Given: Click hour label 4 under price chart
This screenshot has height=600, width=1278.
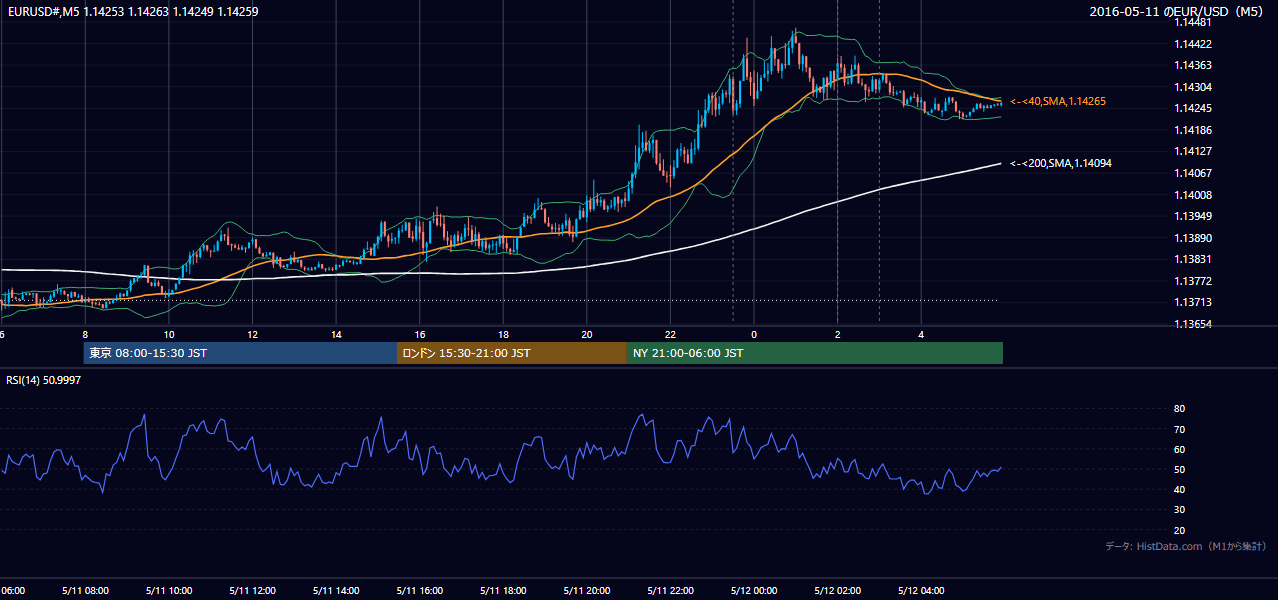Looking at the screenshot, I should tap(921, 334).
